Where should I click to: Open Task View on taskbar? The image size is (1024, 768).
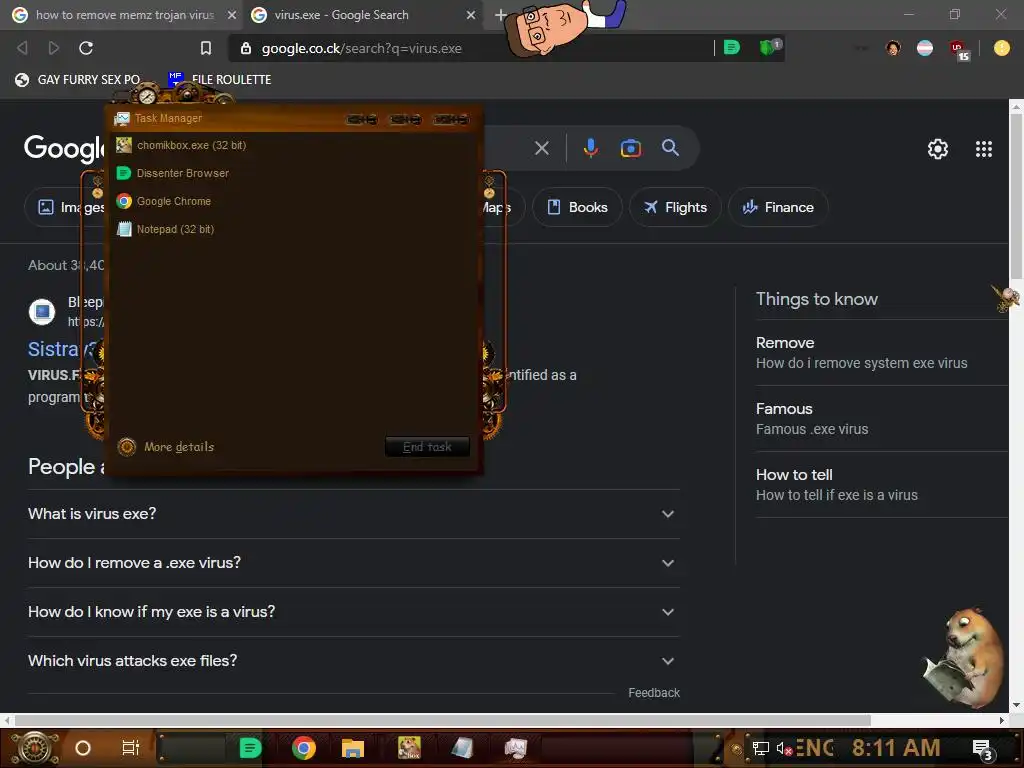tap(131, 748)
